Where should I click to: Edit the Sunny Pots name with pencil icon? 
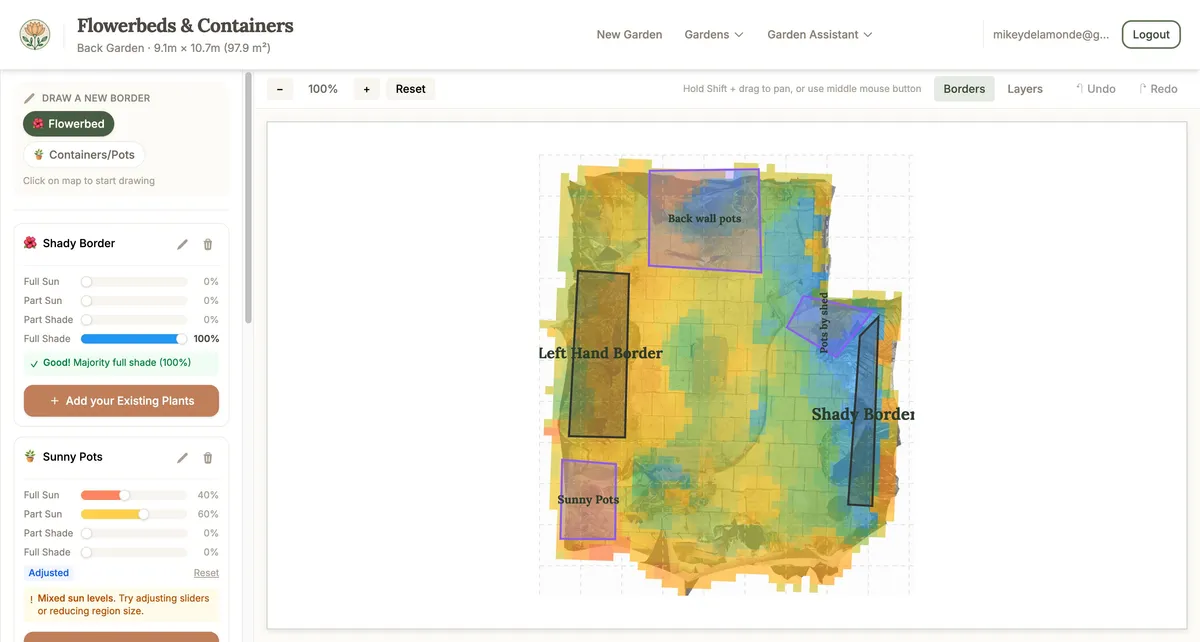[x=182, y=456]
